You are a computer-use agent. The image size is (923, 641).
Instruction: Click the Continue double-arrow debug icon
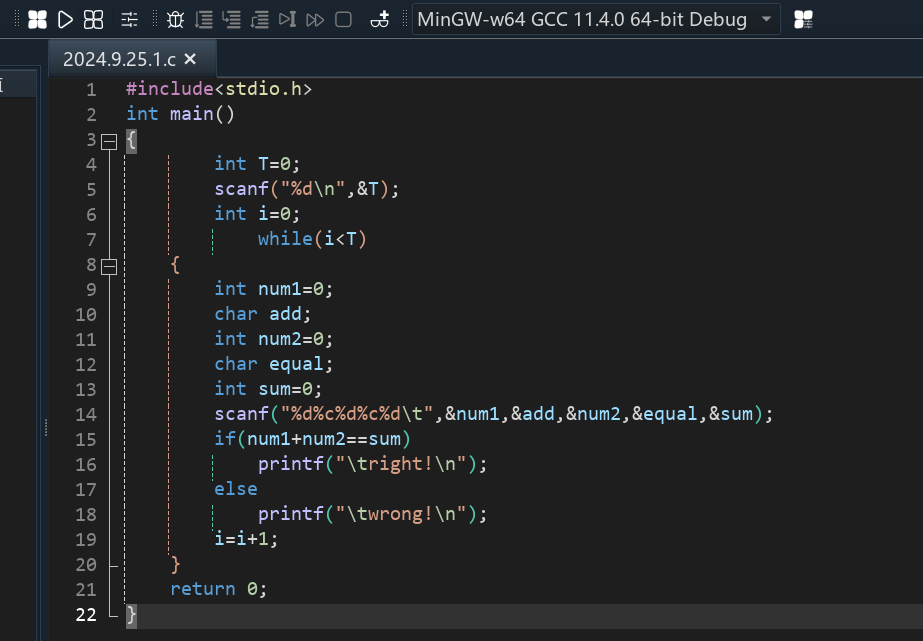pyautogui.click(x=316, y=20)
